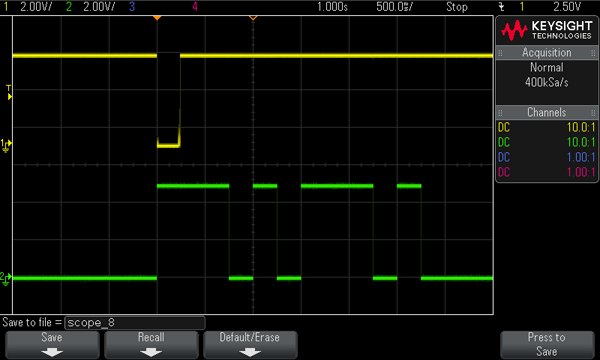Select channel 1 ground reference marker
This screenshot has width=600, height=360.
point(6,145)
